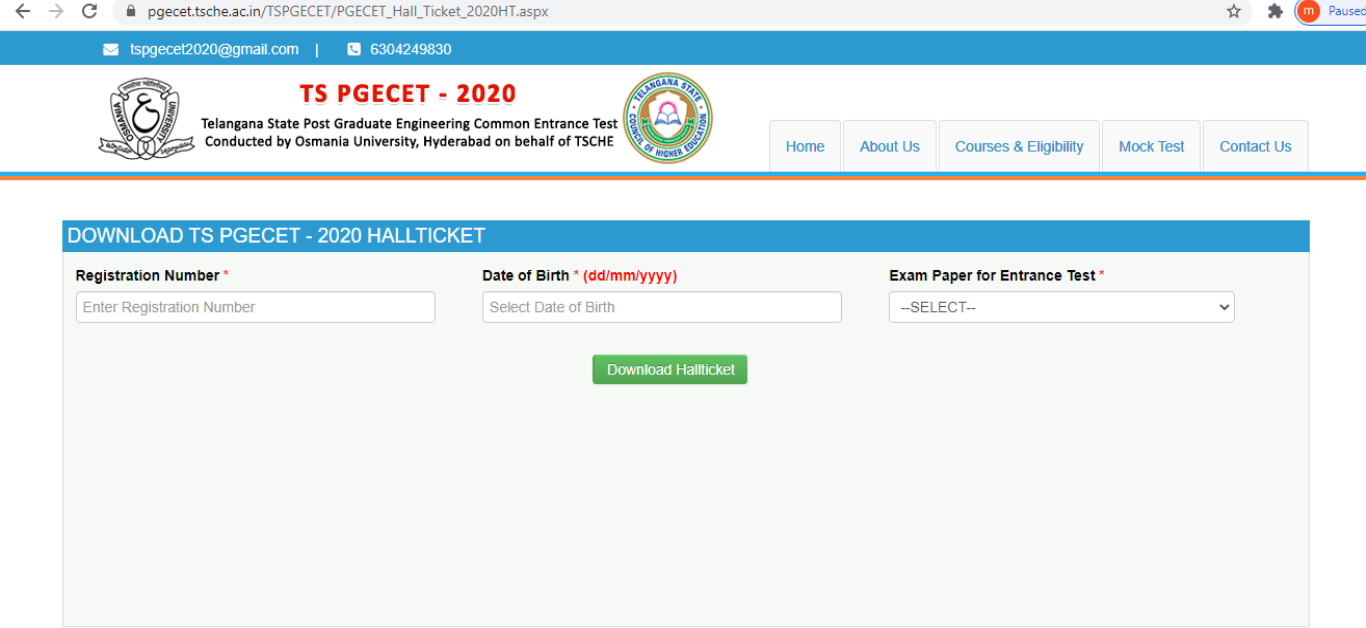Click the Select Date of Birth field
Image resolution: width=1366 pixels, height=628 pixels.
coord(662,307)
